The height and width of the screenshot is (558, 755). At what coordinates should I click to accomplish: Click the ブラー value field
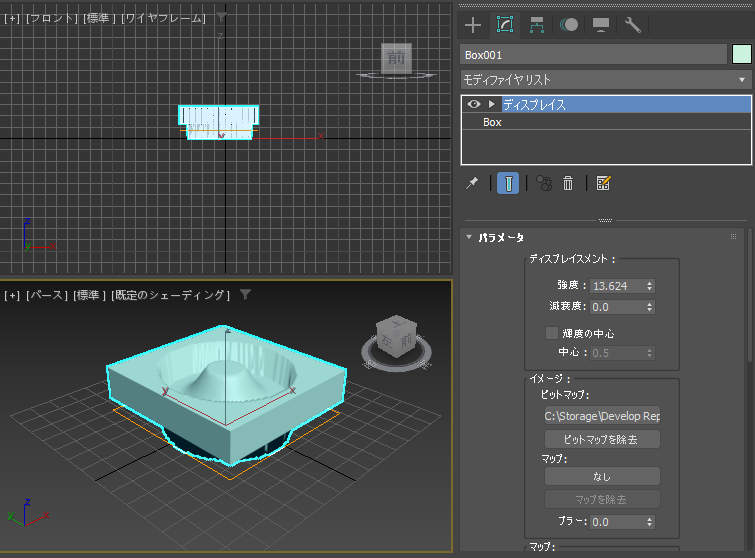click(x=617, y=522)
